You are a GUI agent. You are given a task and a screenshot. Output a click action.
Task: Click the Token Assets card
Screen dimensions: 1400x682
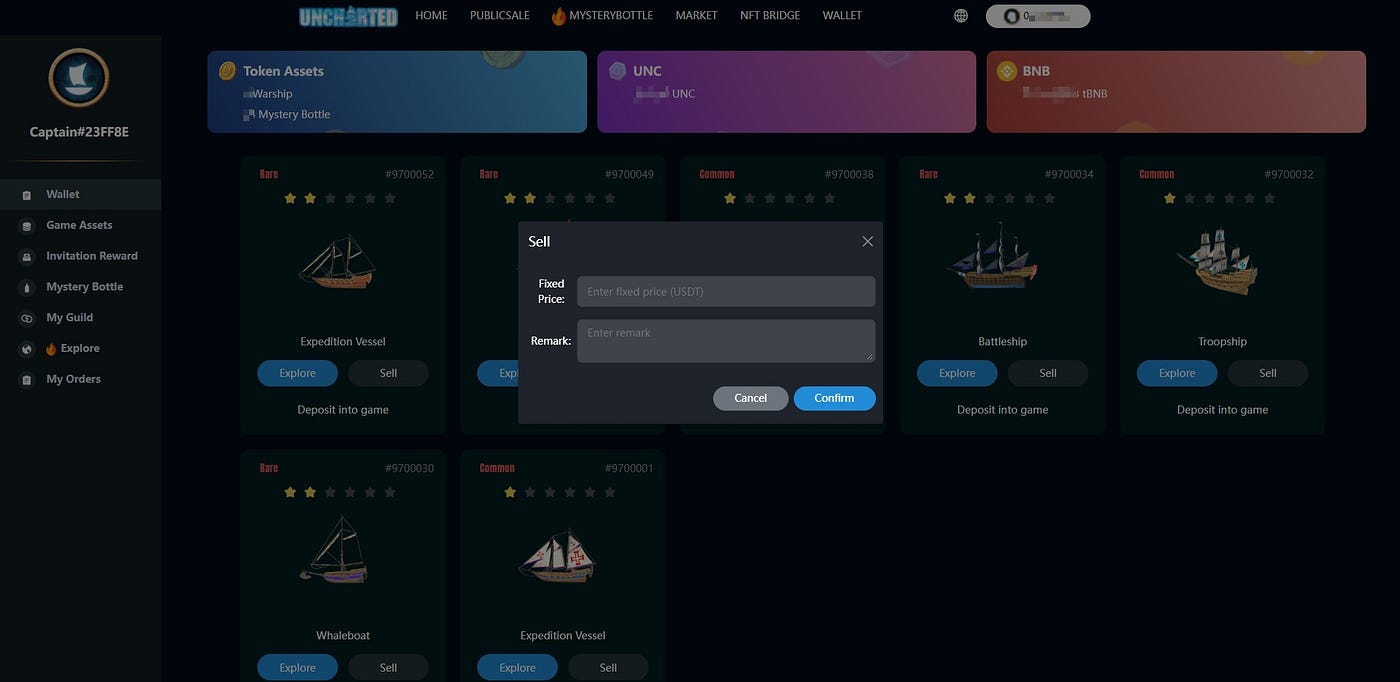tap(397, 92)
